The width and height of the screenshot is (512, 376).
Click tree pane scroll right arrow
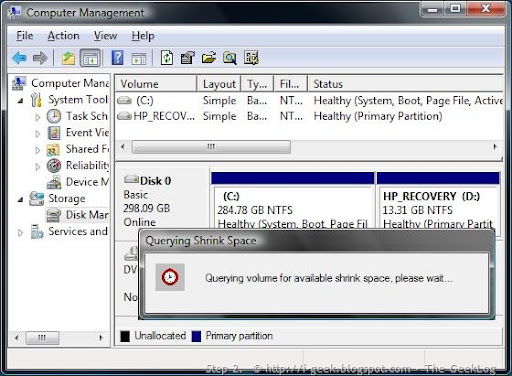coord(101,338)
